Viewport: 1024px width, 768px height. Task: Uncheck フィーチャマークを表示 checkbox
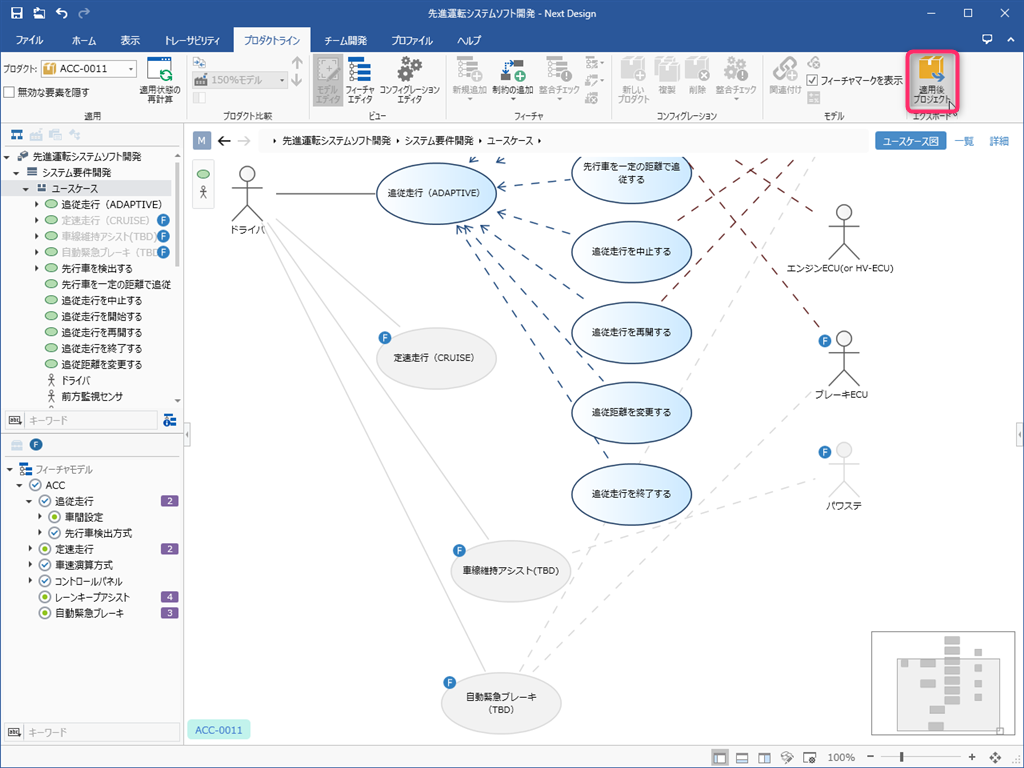[x=813, y=80]
